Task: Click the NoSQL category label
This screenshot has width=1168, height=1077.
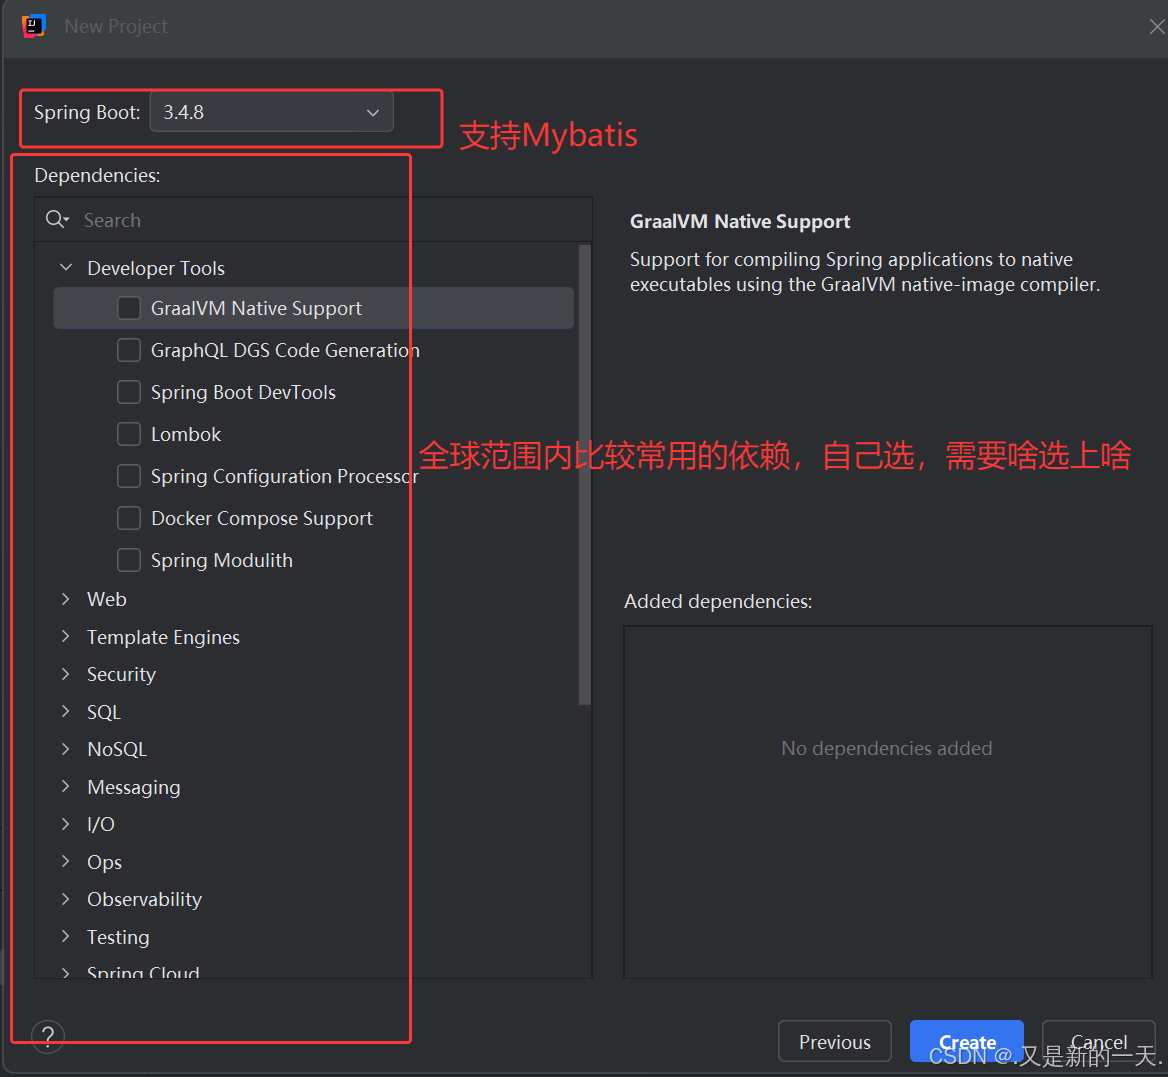Action: (x=117, y=749)
